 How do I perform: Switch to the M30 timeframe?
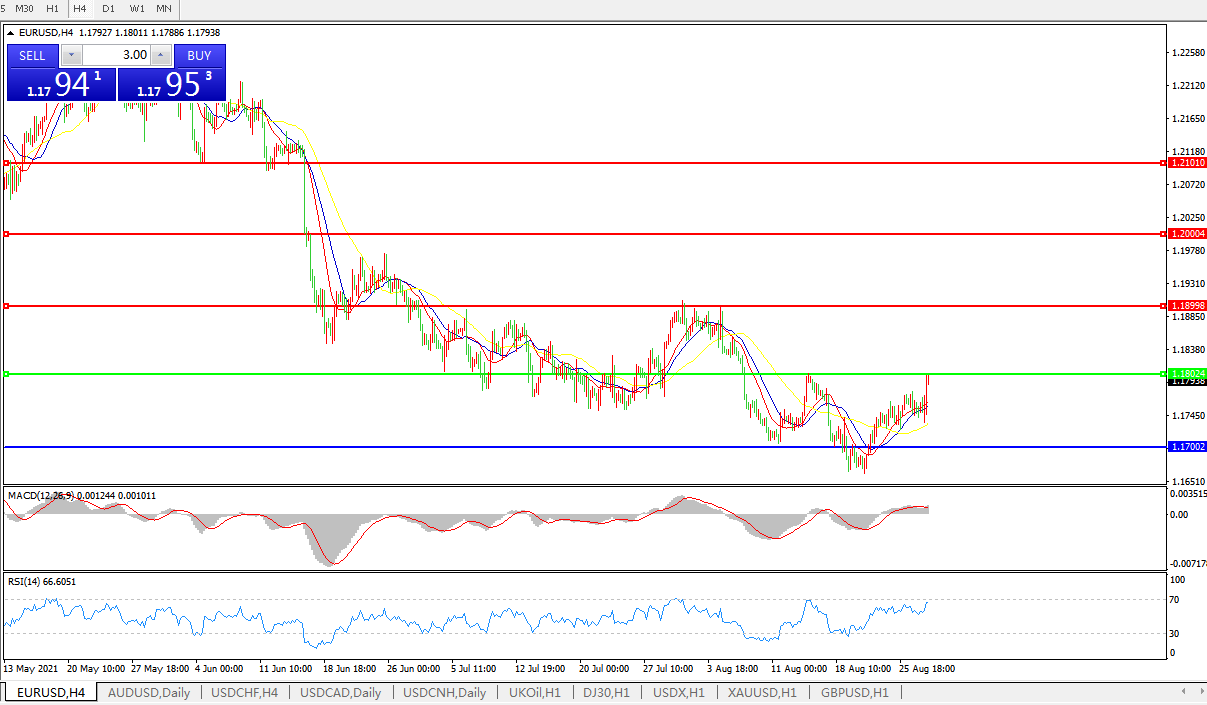click(25, 8)
